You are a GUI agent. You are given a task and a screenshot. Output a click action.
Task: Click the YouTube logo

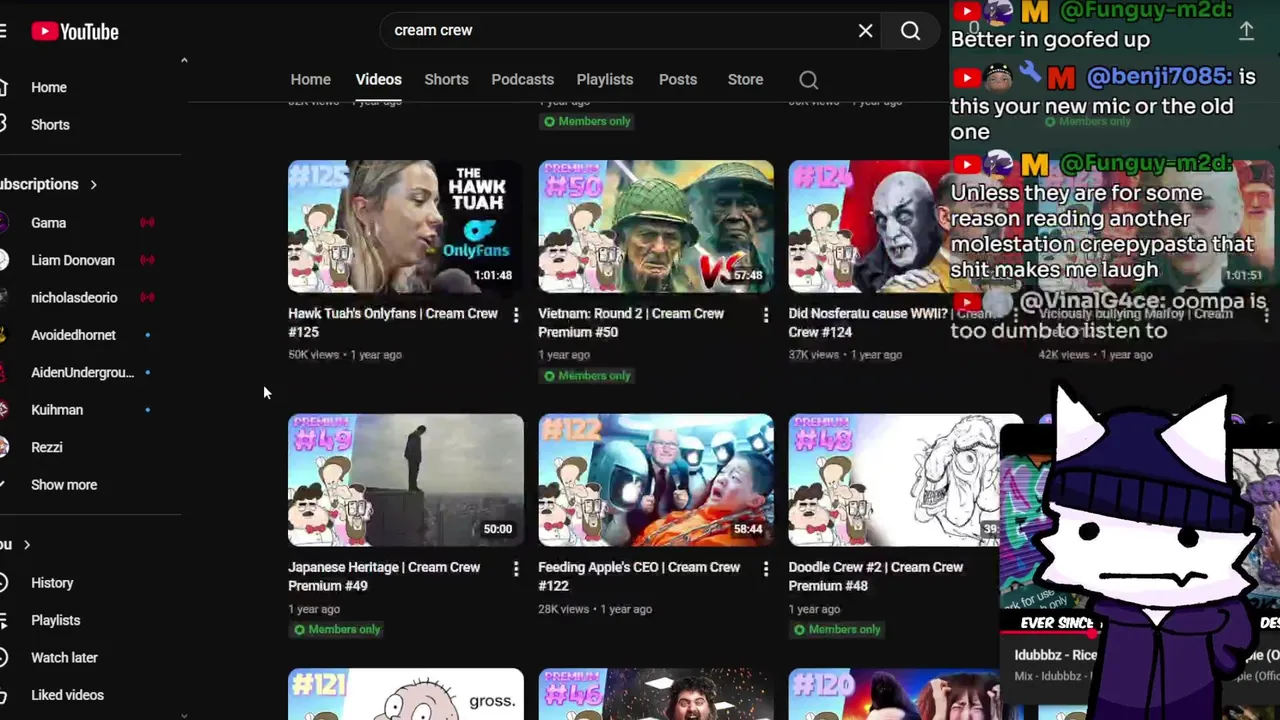pyautogui.click(x=75, y=31)
